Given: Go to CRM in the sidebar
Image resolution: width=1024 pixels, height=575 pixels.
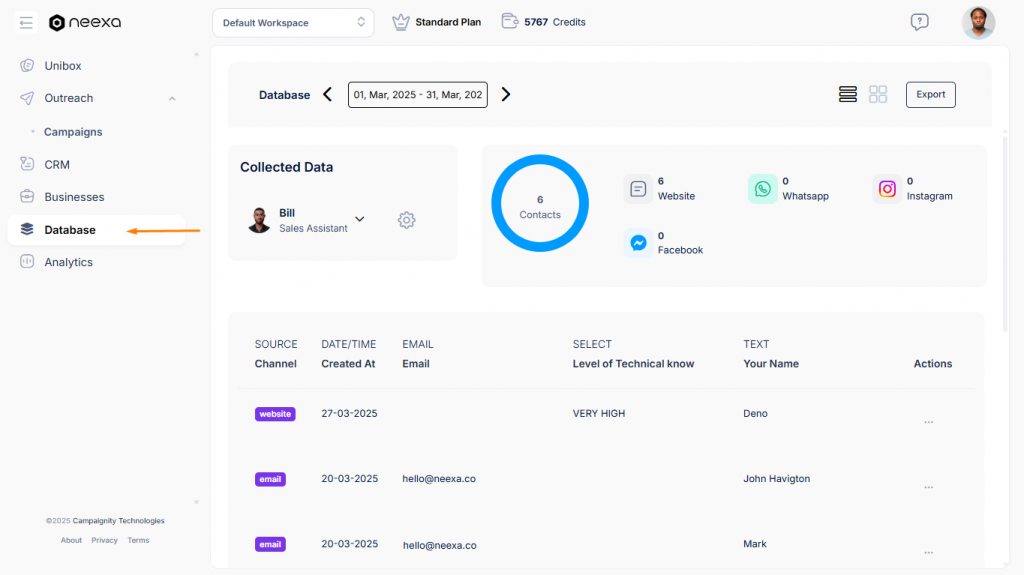Looking at the screenshot, I should pos(57,164).
